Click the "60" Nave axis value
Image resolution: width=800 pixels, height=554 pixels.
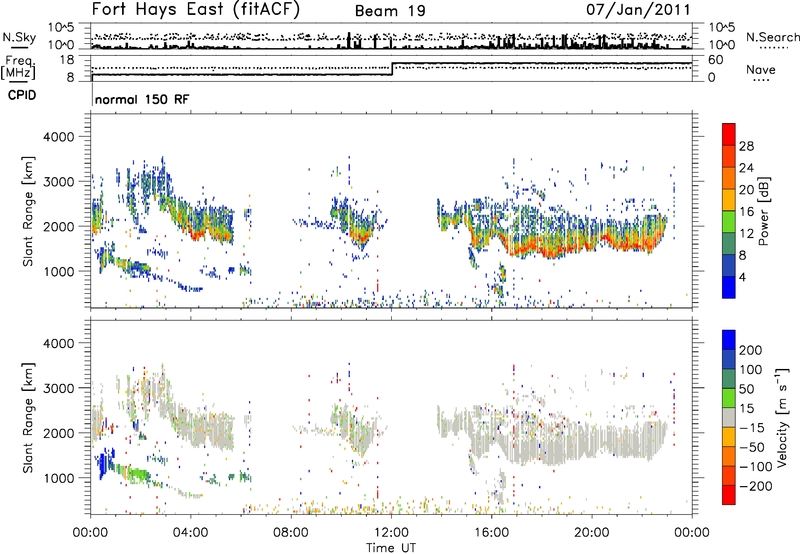715,60
